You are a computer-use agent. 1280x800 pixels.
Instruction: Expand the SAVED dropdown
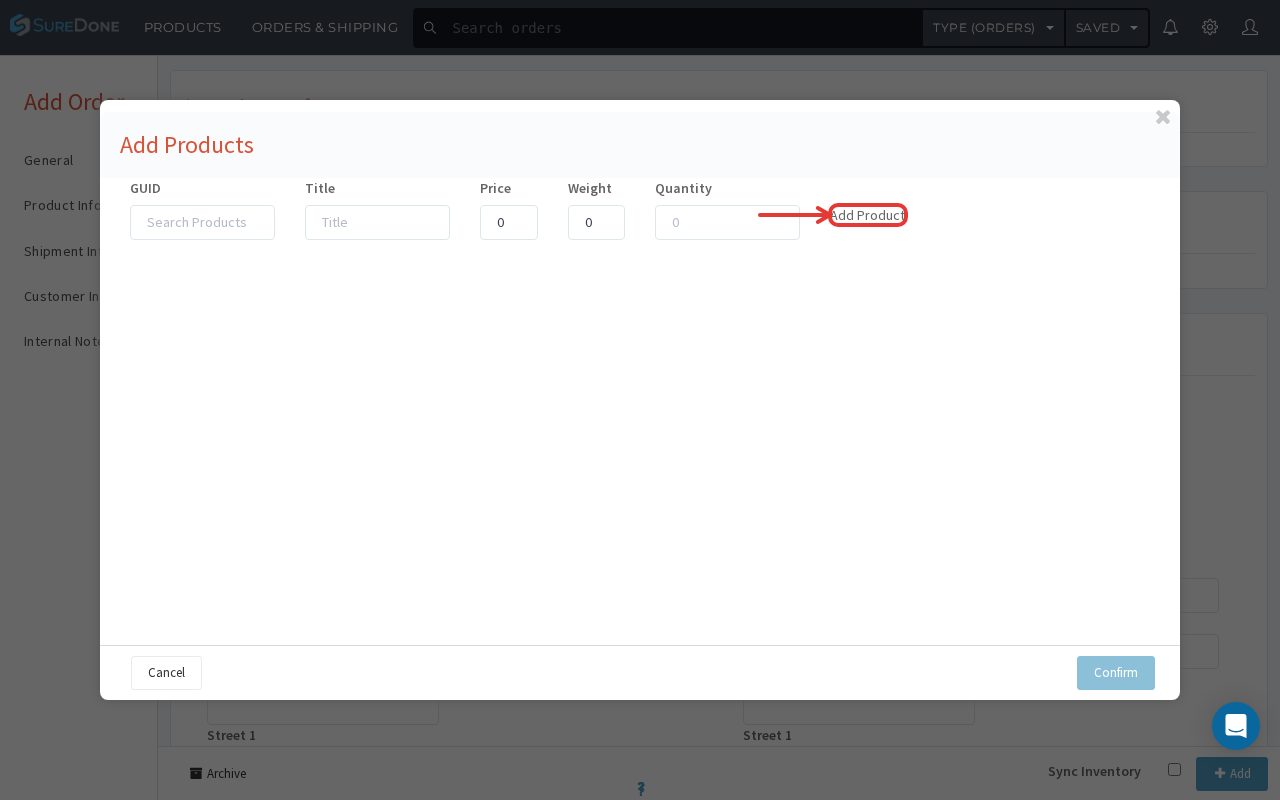[1107, 28]
